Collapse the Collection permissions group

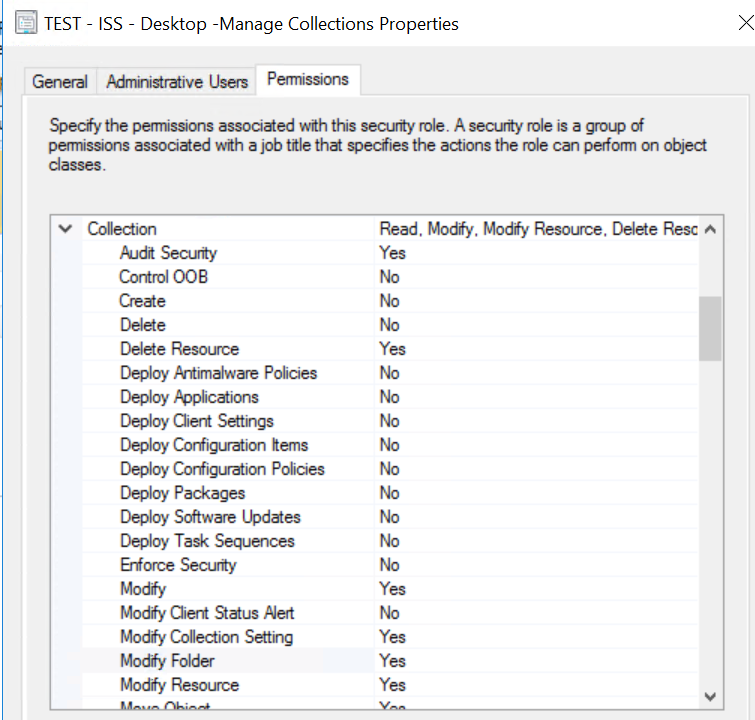tap(65, 228)
